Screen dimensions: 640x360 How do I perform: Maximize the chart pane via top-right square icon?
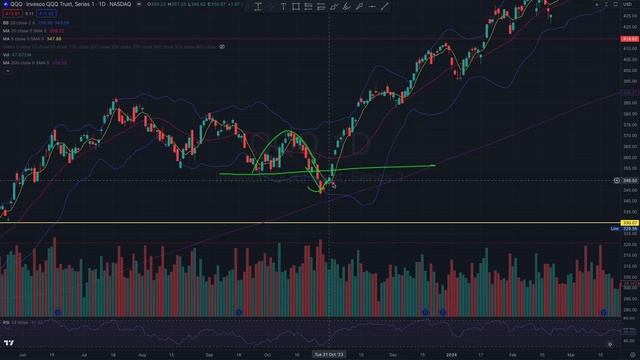coord(615,4)
